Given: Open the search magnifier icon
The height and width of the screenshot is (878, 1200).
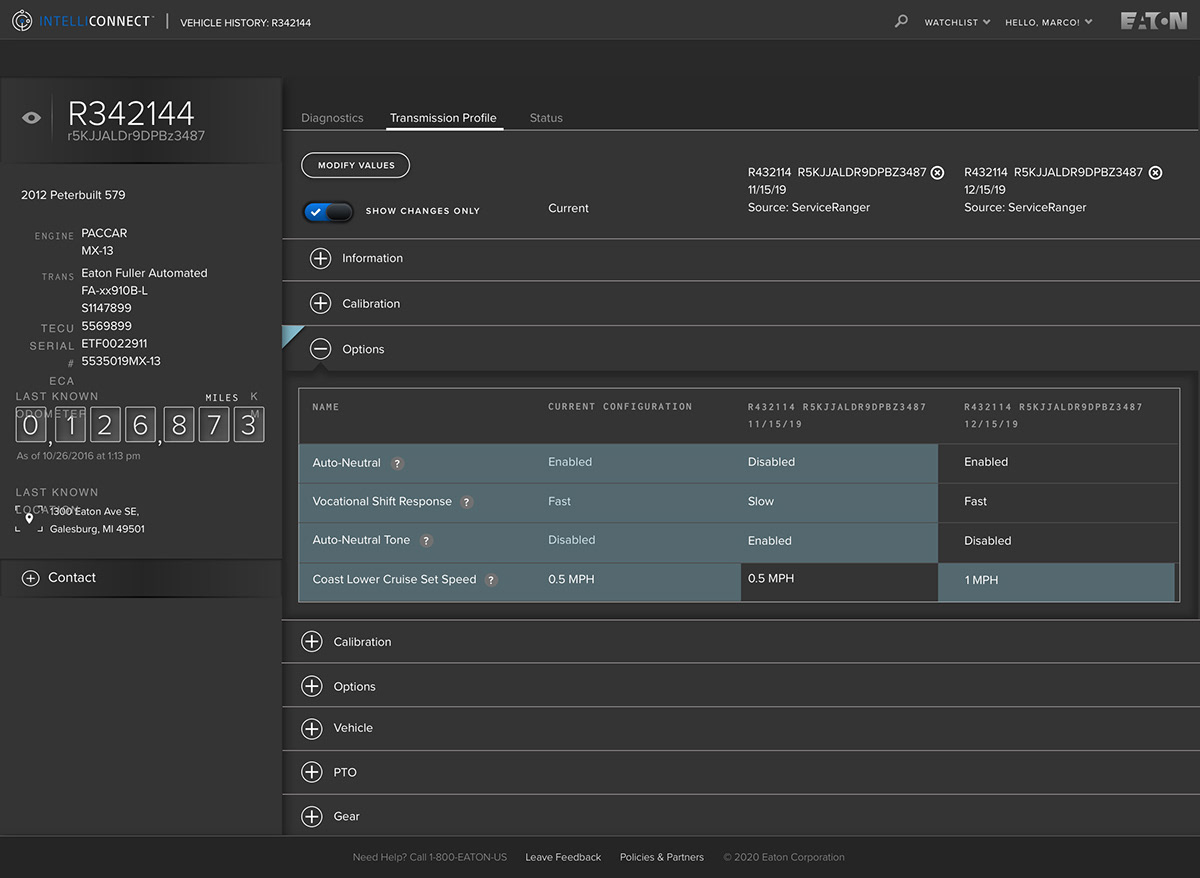Looking at the screenshot, I should pyautogui.click(x=901, y=20).
